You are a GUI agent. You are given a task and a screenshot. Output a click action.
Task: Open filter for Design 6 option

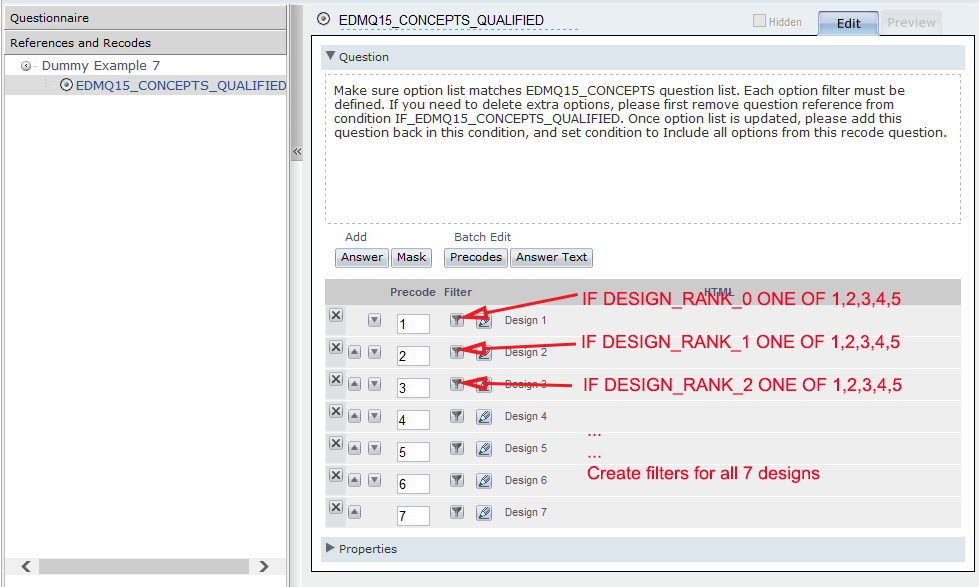tap(457, 480)
